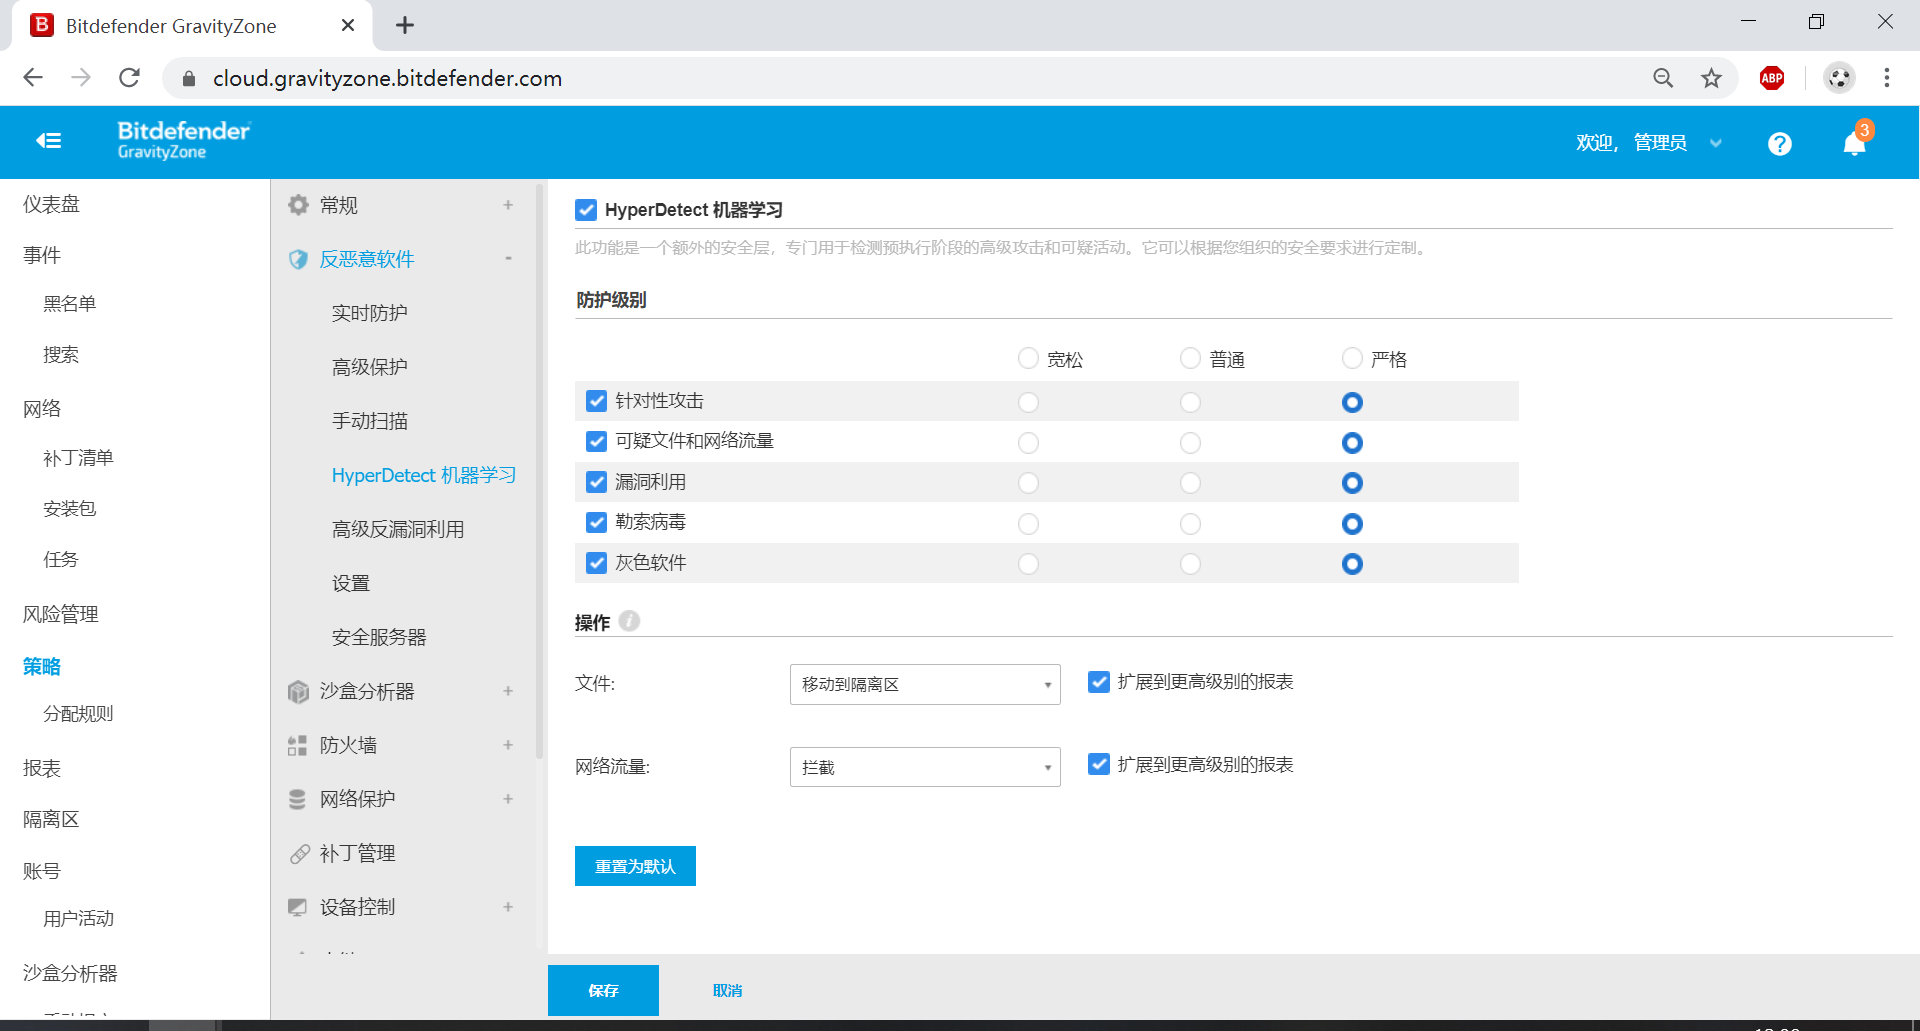
Task: Click the 网络保护 stack icon
Action: (298, 799)
